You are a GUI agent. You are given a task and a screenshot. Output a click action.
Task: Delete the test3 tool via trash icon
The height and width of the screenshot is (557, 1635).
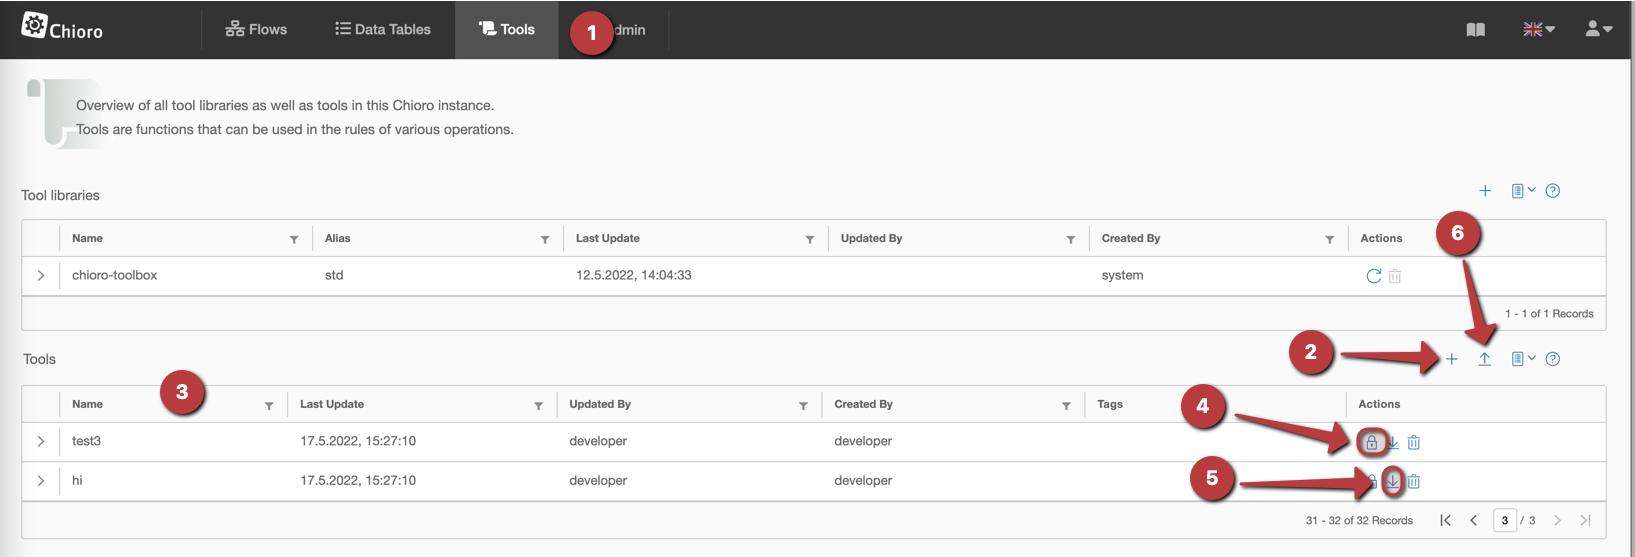(x=1414, y=442)
